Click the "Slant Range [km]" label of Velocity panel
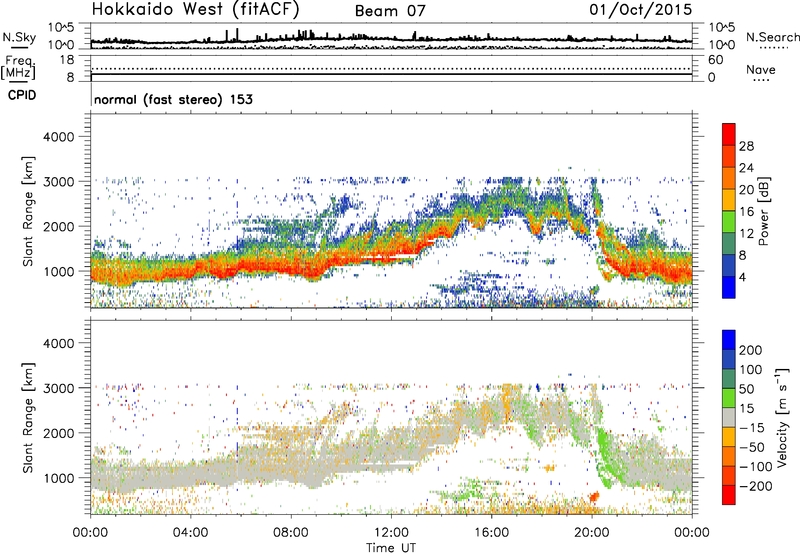The width and height of the screenshot is (800, 554). click(28, 417)
